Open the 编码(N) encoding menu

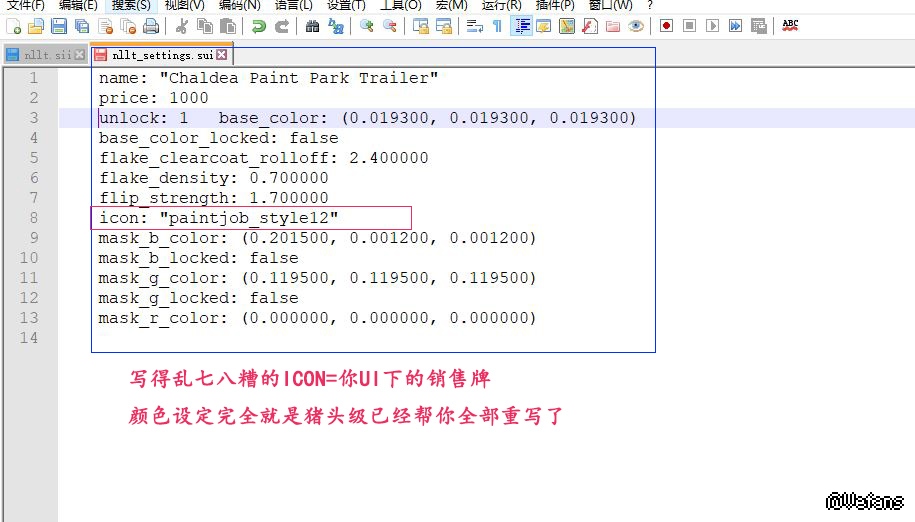click(239, 5)
